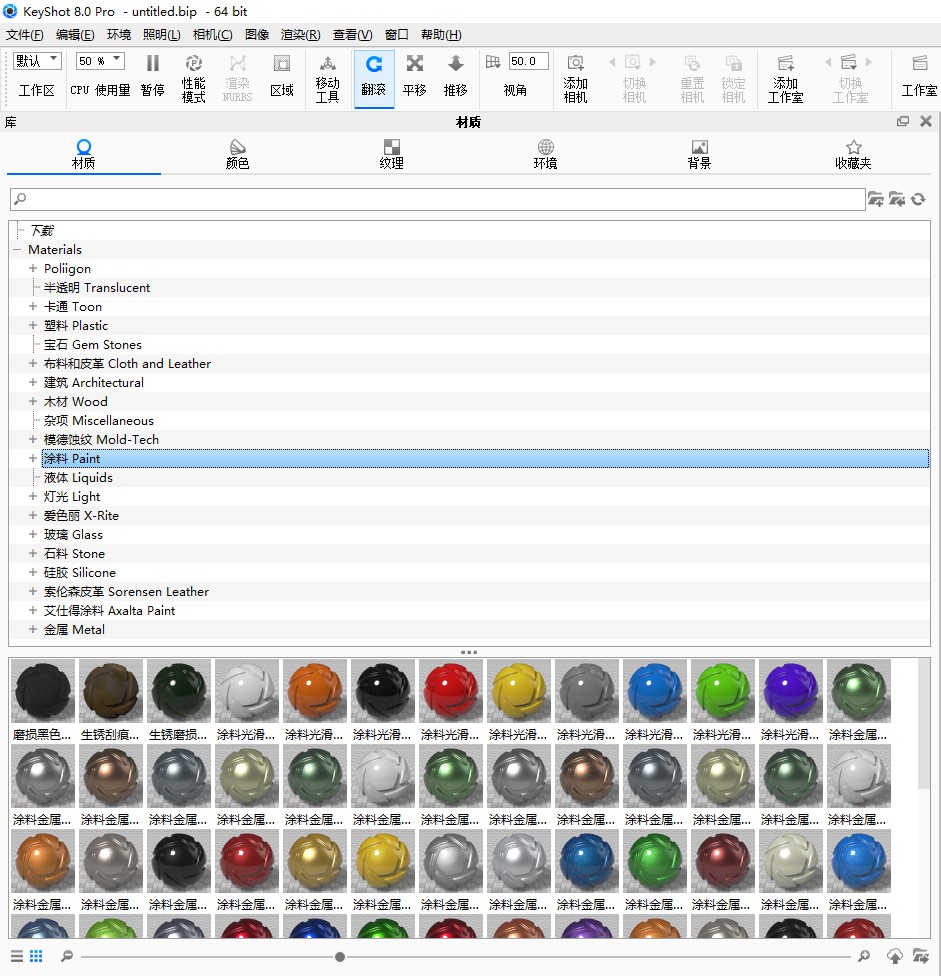This screenshot has width=941, height=976.
Task: Expand the 塑料 Plastic material folder
Action: click(x=33, y=326)
